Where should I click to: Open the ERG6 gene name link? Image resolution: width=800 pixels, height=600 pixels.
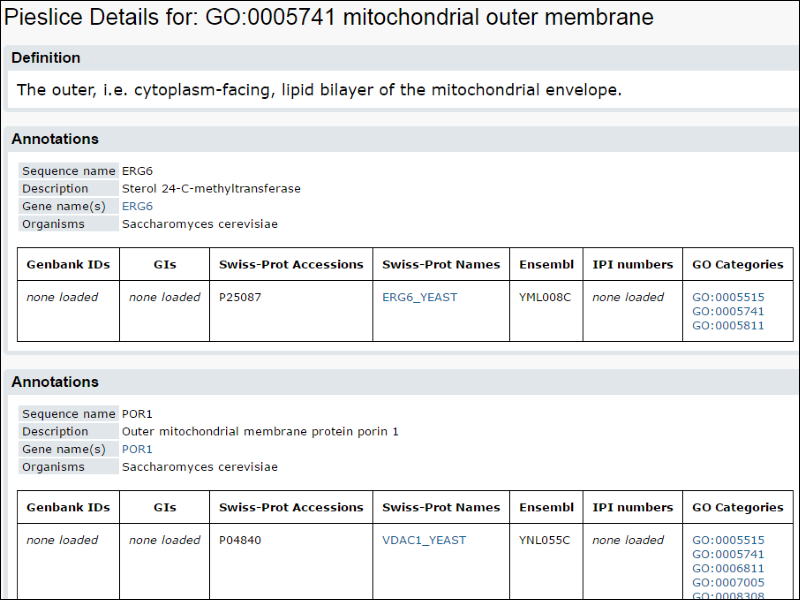pyautogui.click(x=137, y=206)
